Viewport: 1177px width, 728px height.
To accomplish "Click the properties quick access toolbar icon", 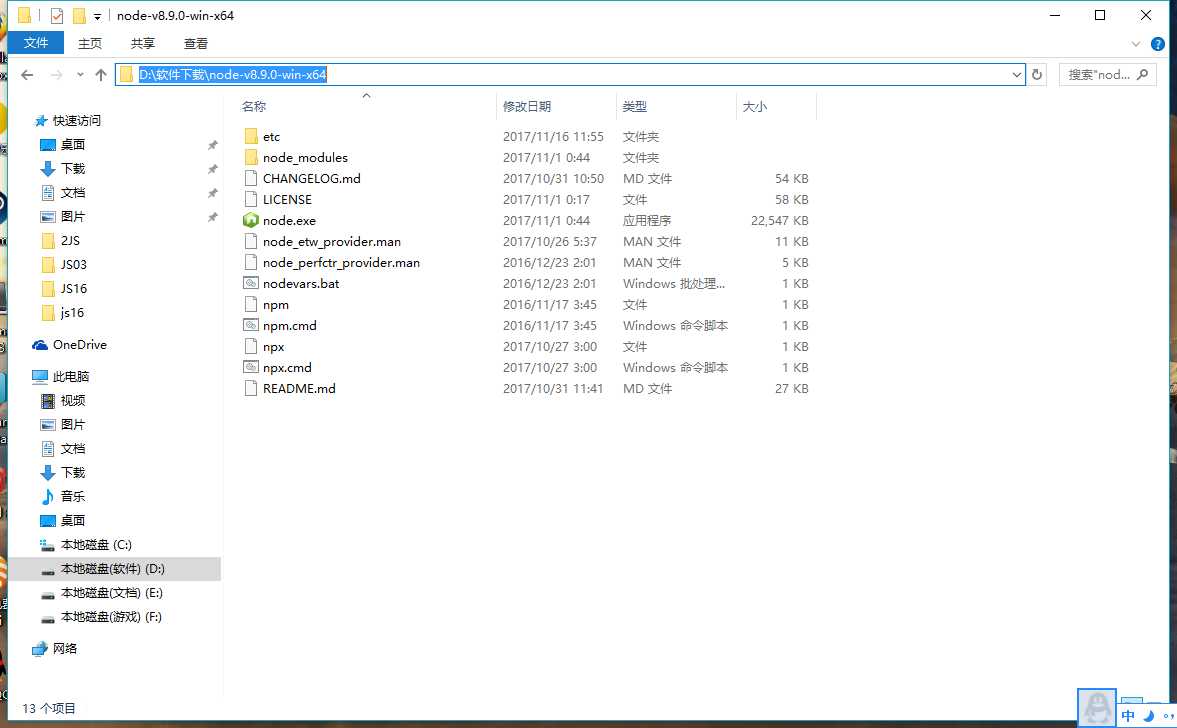I will [x=57, y=15].
